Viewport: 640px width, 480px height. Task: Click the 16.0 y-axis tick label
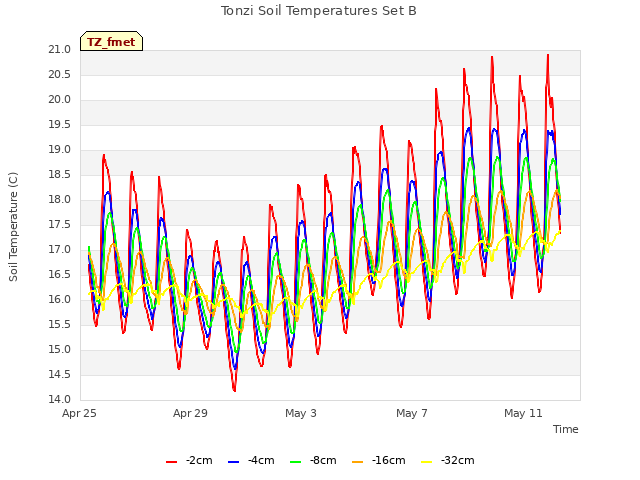tap(60, 300)
